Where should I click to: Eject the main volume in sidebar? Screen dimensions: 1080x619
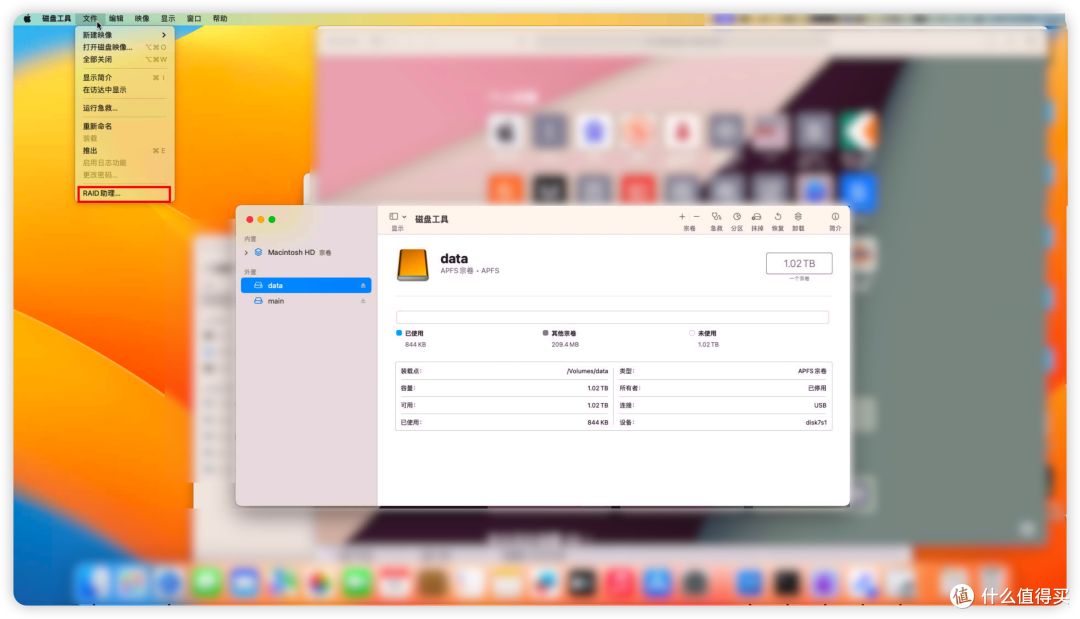[363, 302]
